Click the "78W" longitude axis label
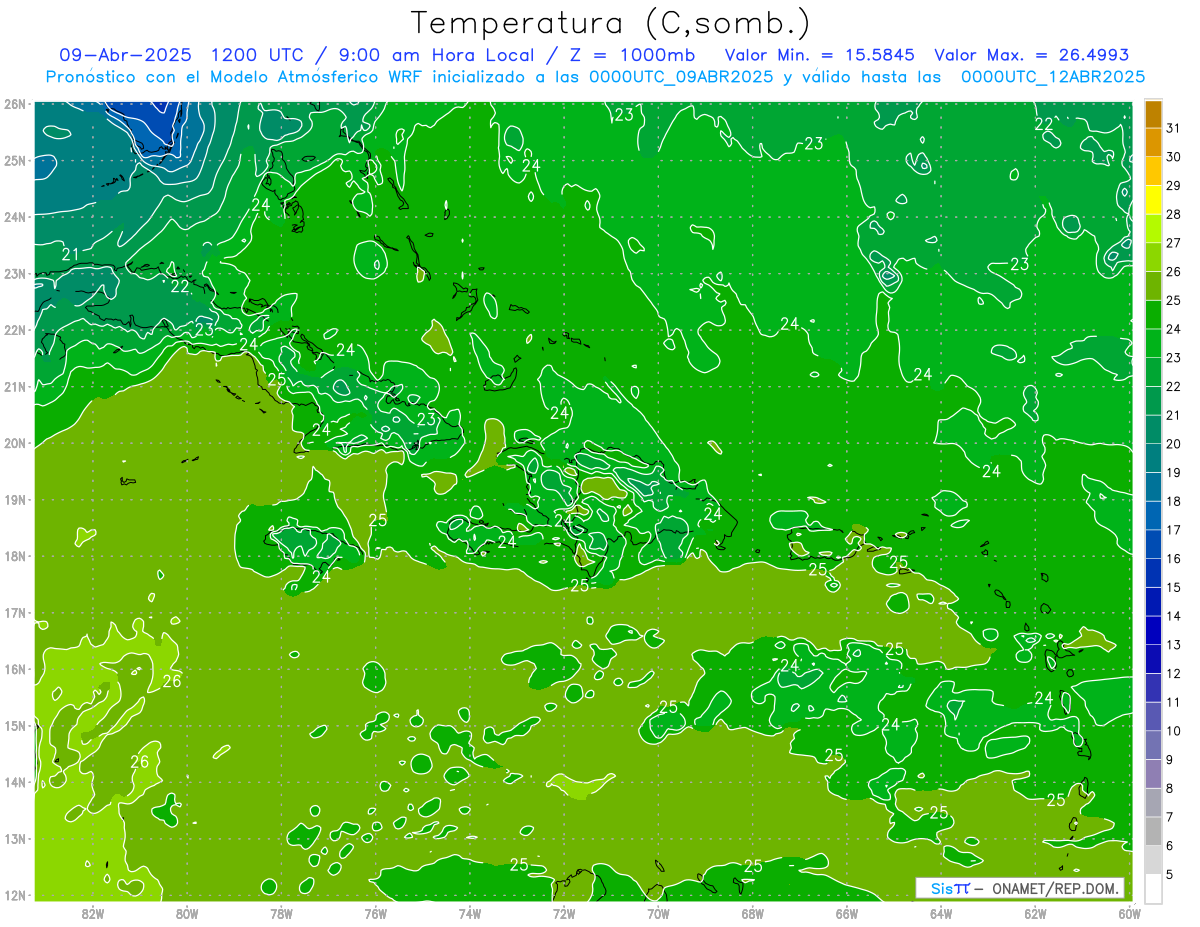This screenshot has width=1200, height=927. pos(281,914)
